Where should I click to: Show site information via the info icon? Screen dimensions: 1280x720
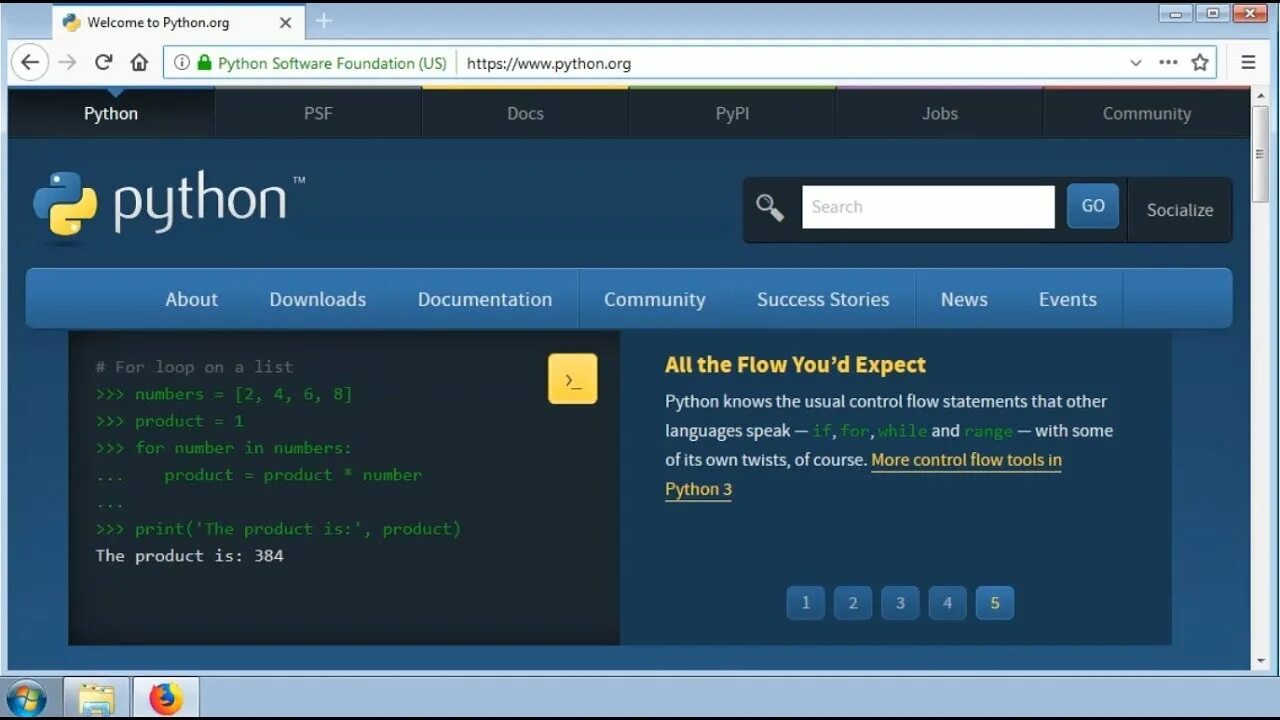coord(182,63)
